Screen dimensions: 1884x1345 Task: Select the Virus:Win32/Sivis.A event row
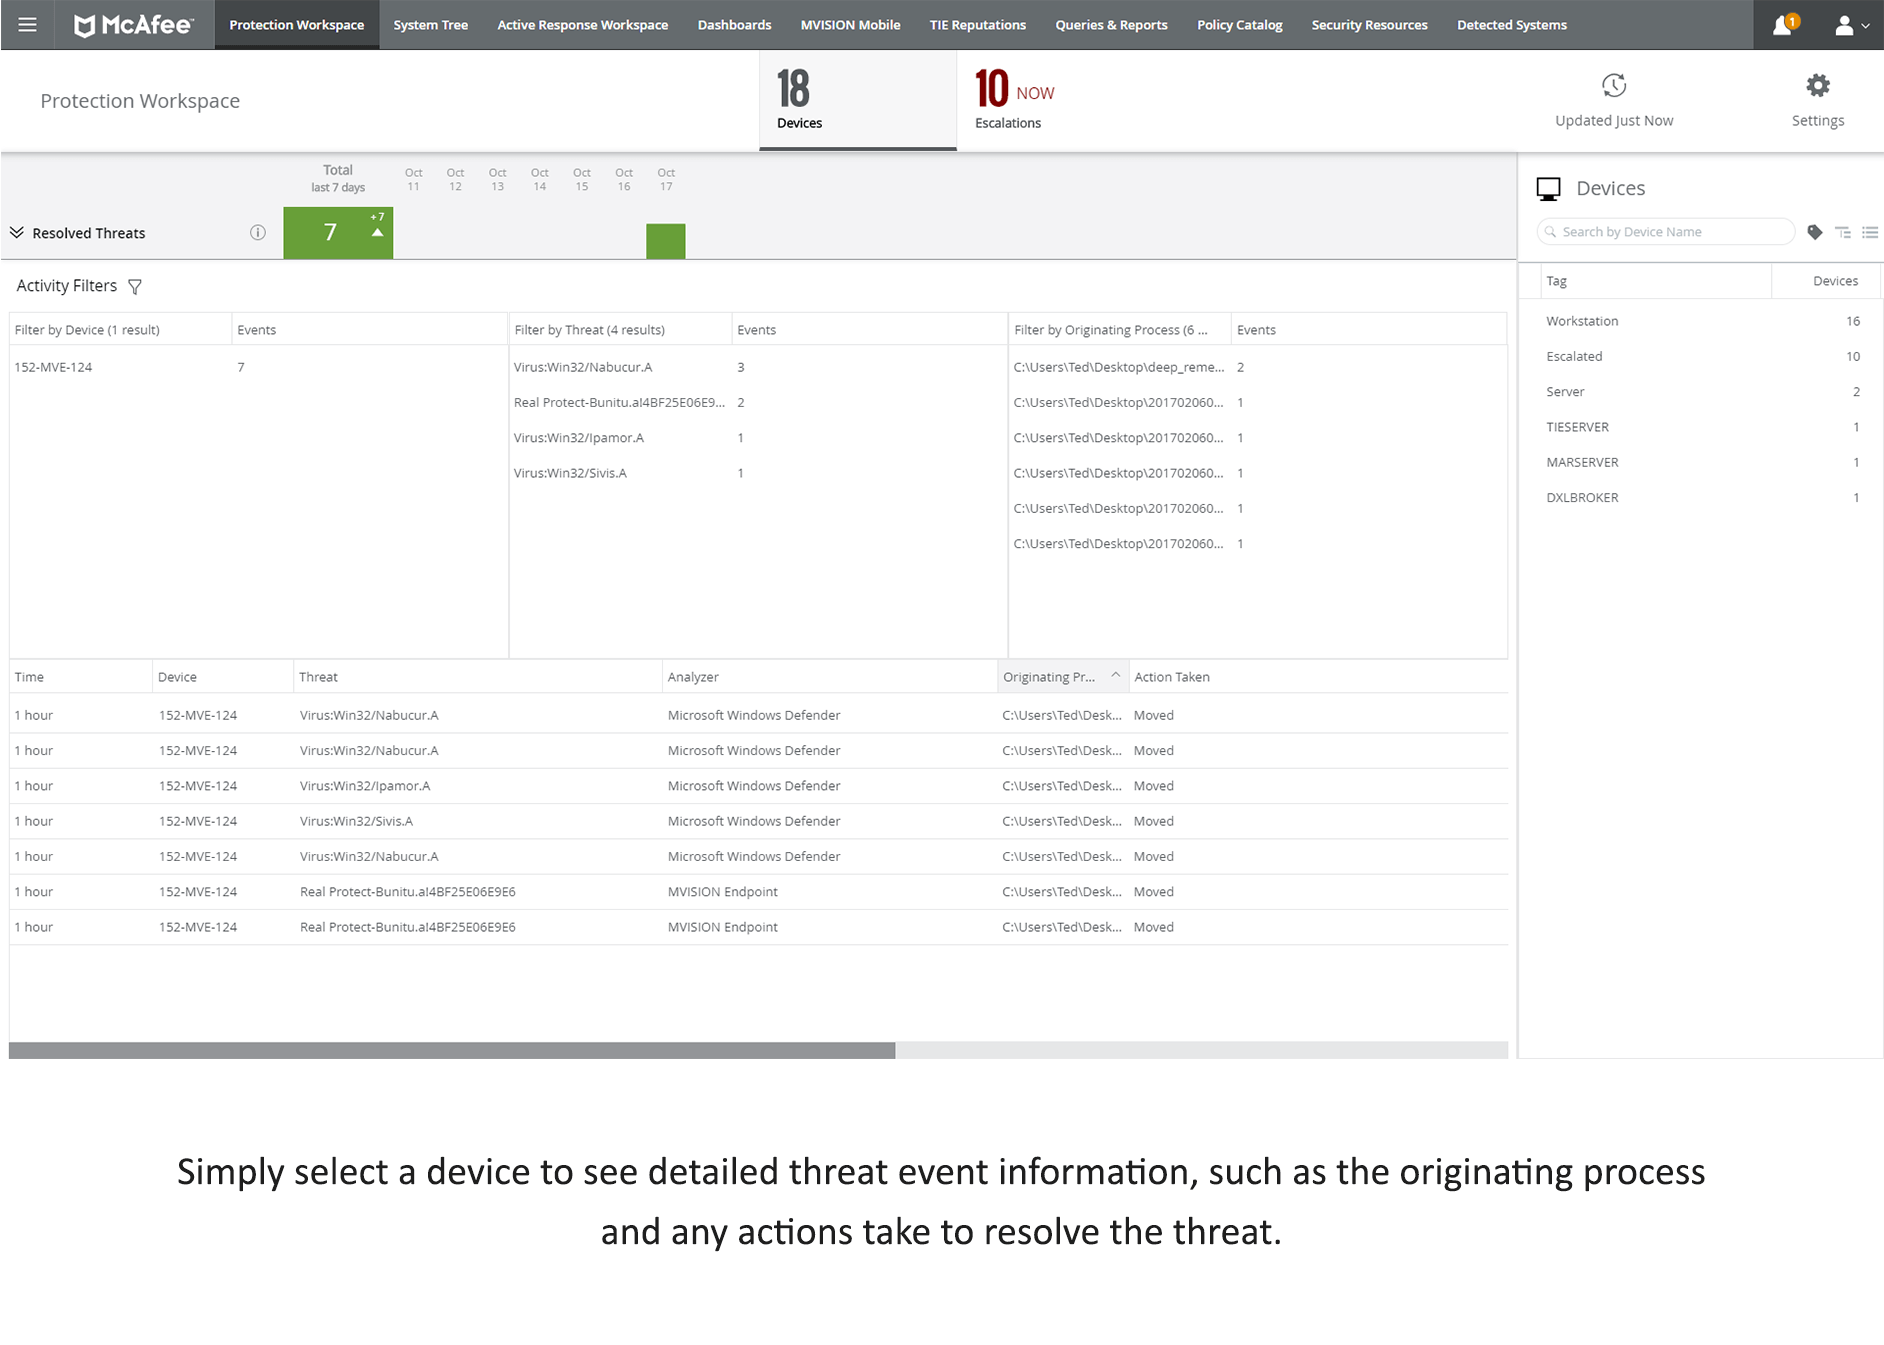click(x=758, y=821)
